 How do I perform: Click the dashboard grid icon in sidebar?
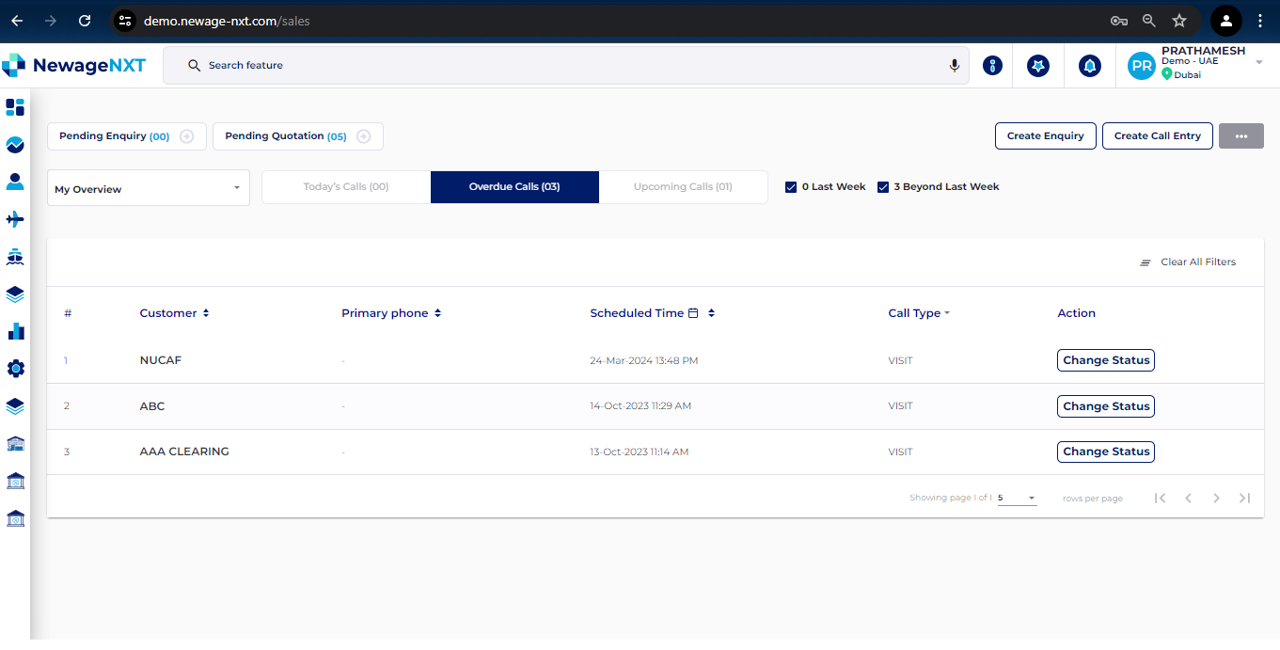[x=15, y=107]
